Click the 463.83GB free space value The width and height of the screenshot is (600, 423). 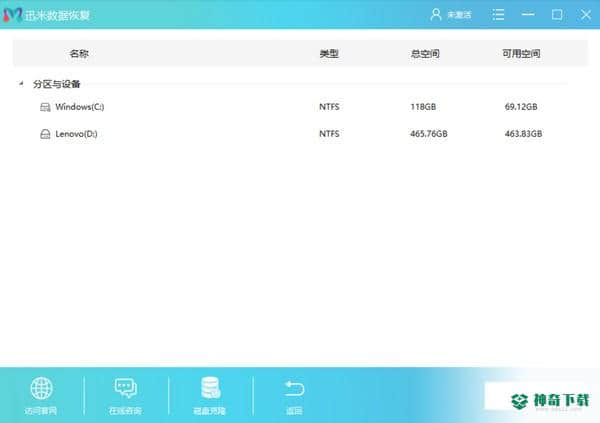point(523,134)
